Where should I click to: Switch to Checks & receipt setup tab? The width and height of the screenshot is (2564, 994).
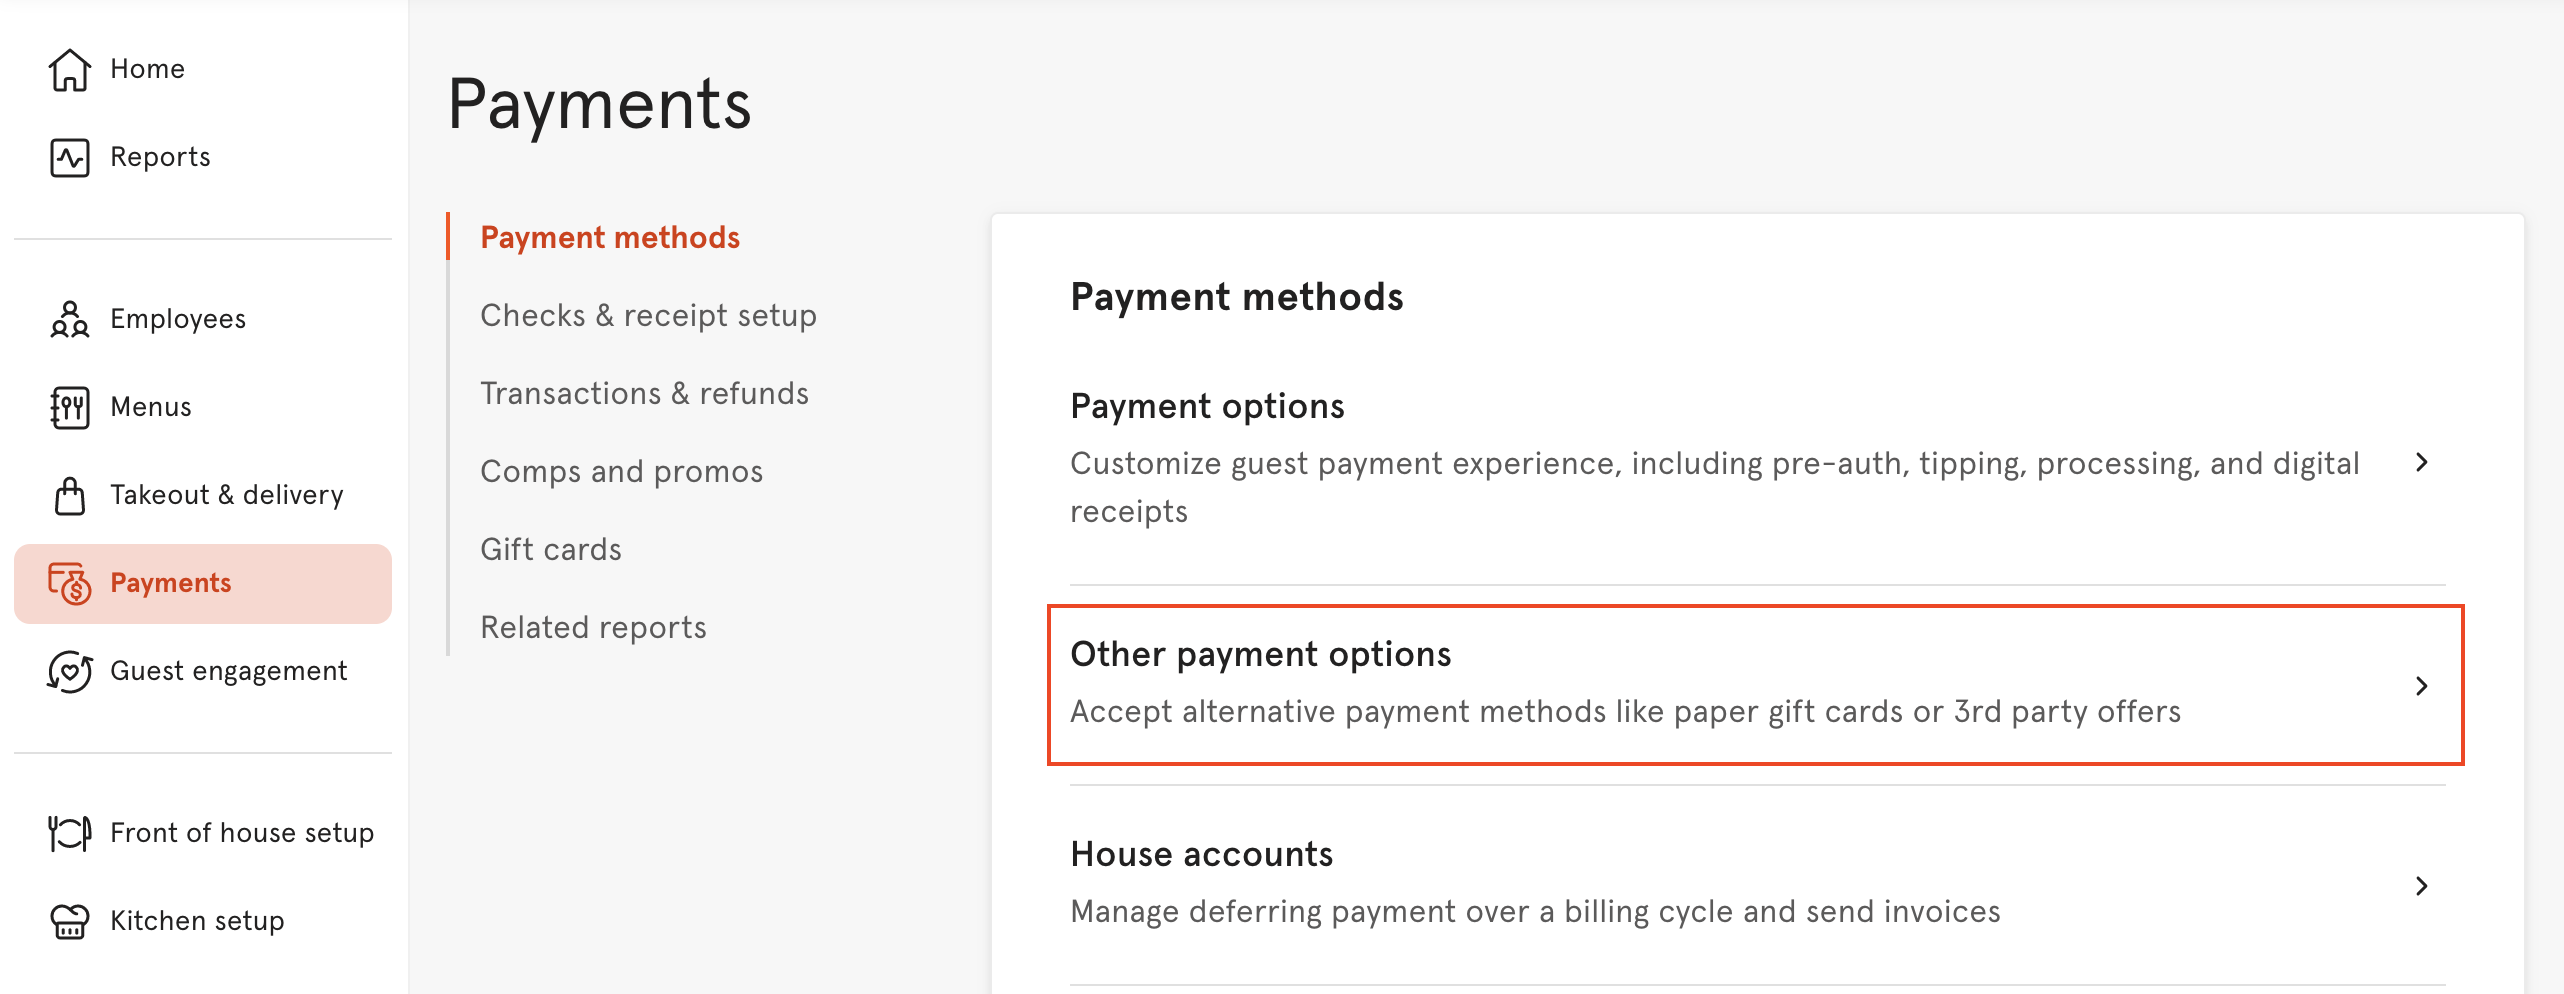coord(648,316)
